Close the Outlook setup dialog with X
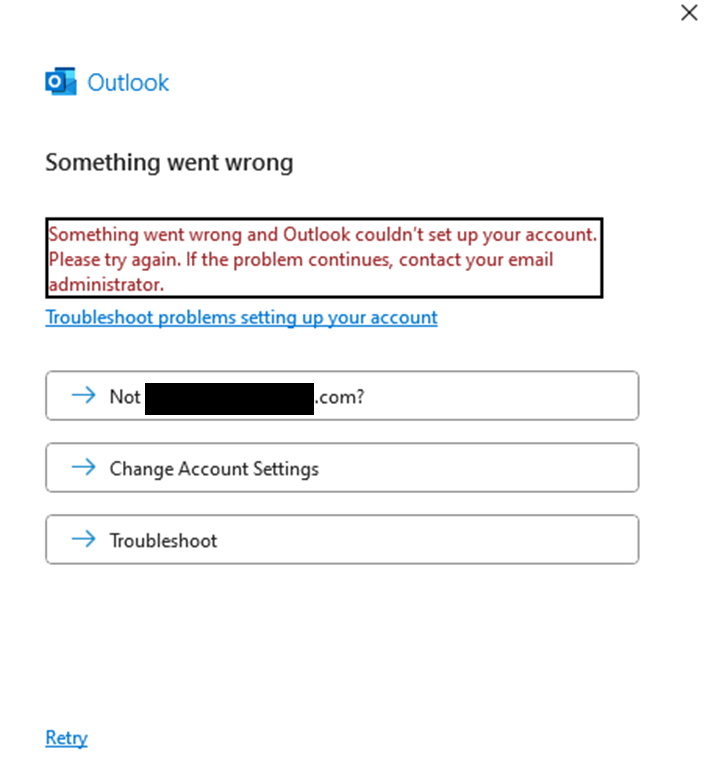 (688, 13)
